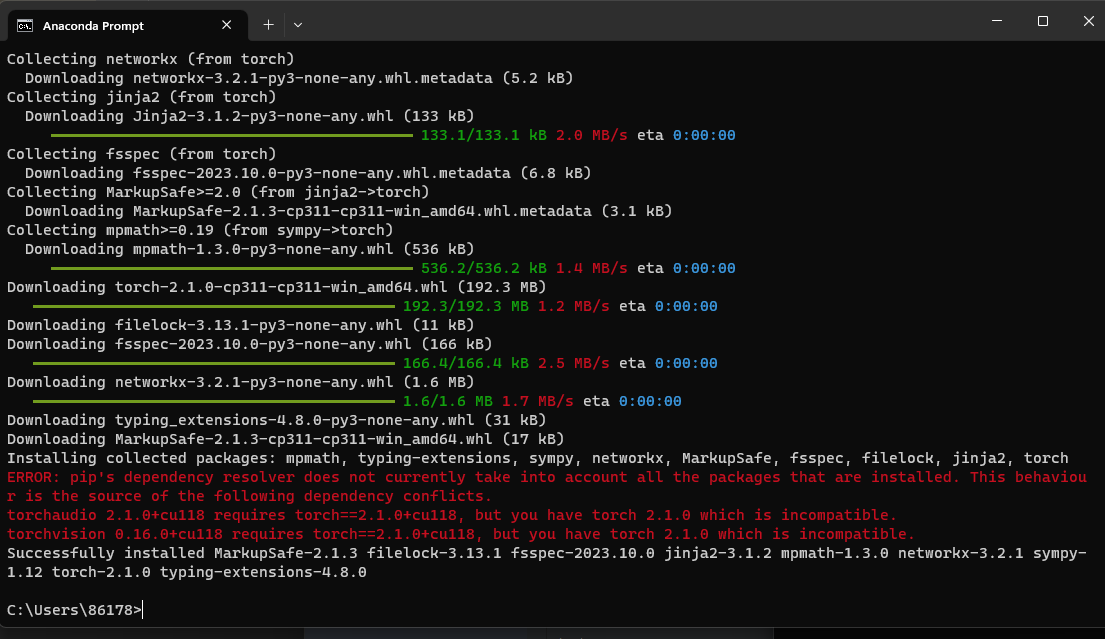This screenshot has width=1105, height=639.
Task: Click 'Downloading Jinja2-3.1.2-py3-none-any.whl (133 kB)' text
Action: click(249, 116)
